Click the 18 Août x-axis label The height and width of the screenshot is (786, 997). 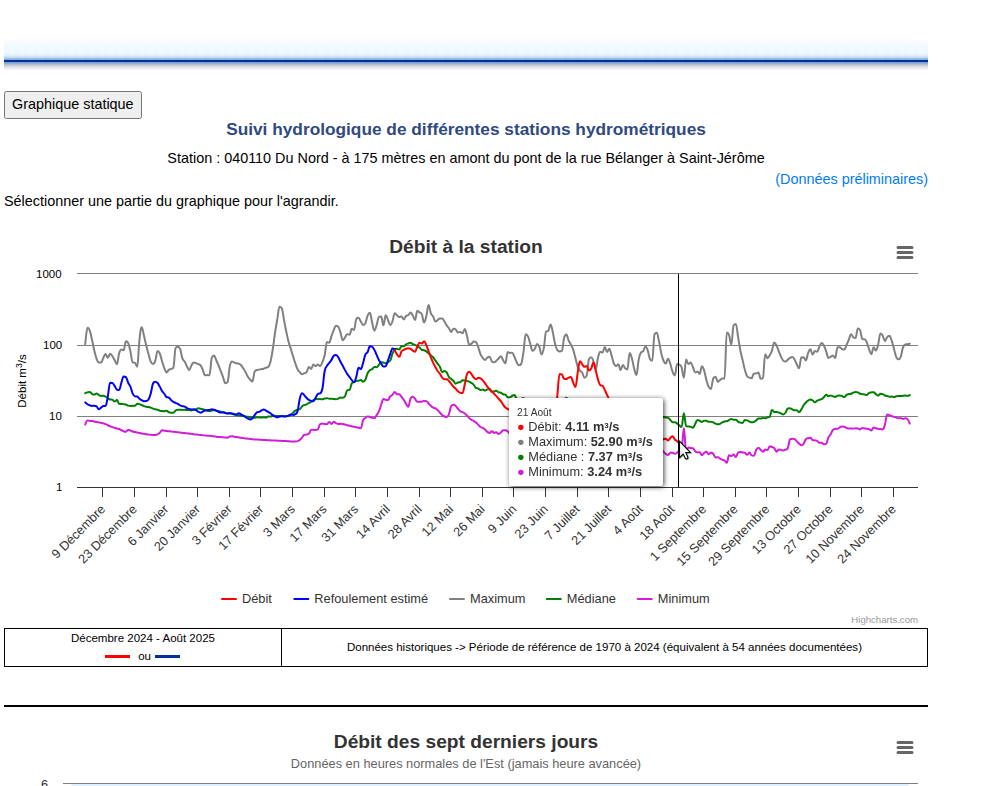coord(658,523)
